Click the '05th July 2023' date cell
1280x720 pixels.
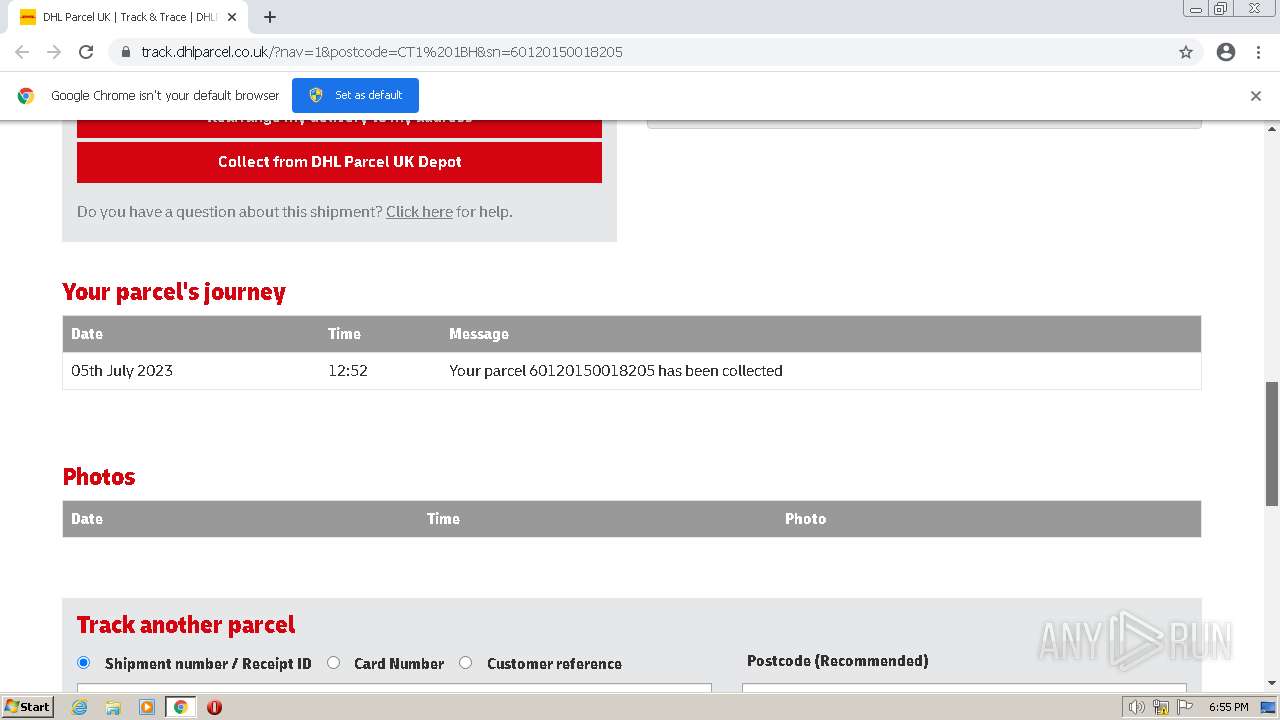[x=122, y=371]
